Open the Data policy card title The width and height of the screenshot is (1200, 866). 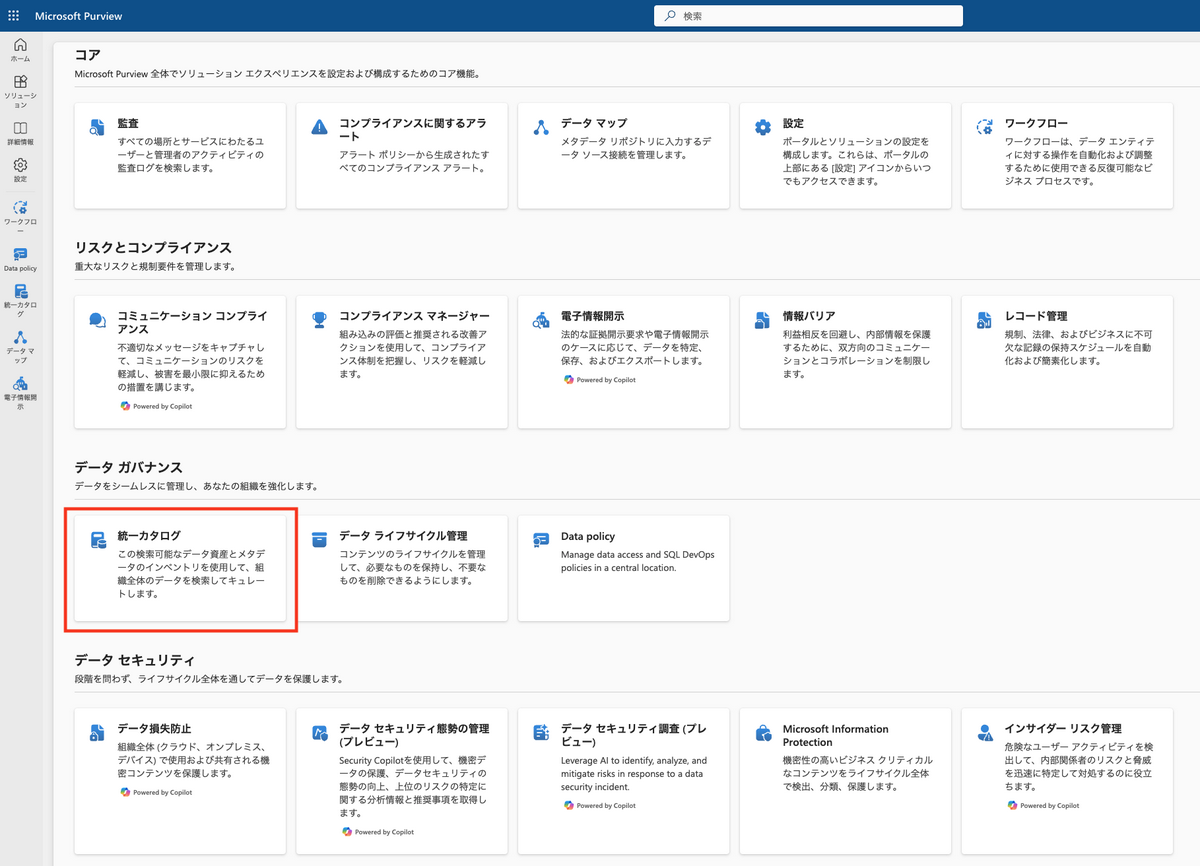point(588,536)
